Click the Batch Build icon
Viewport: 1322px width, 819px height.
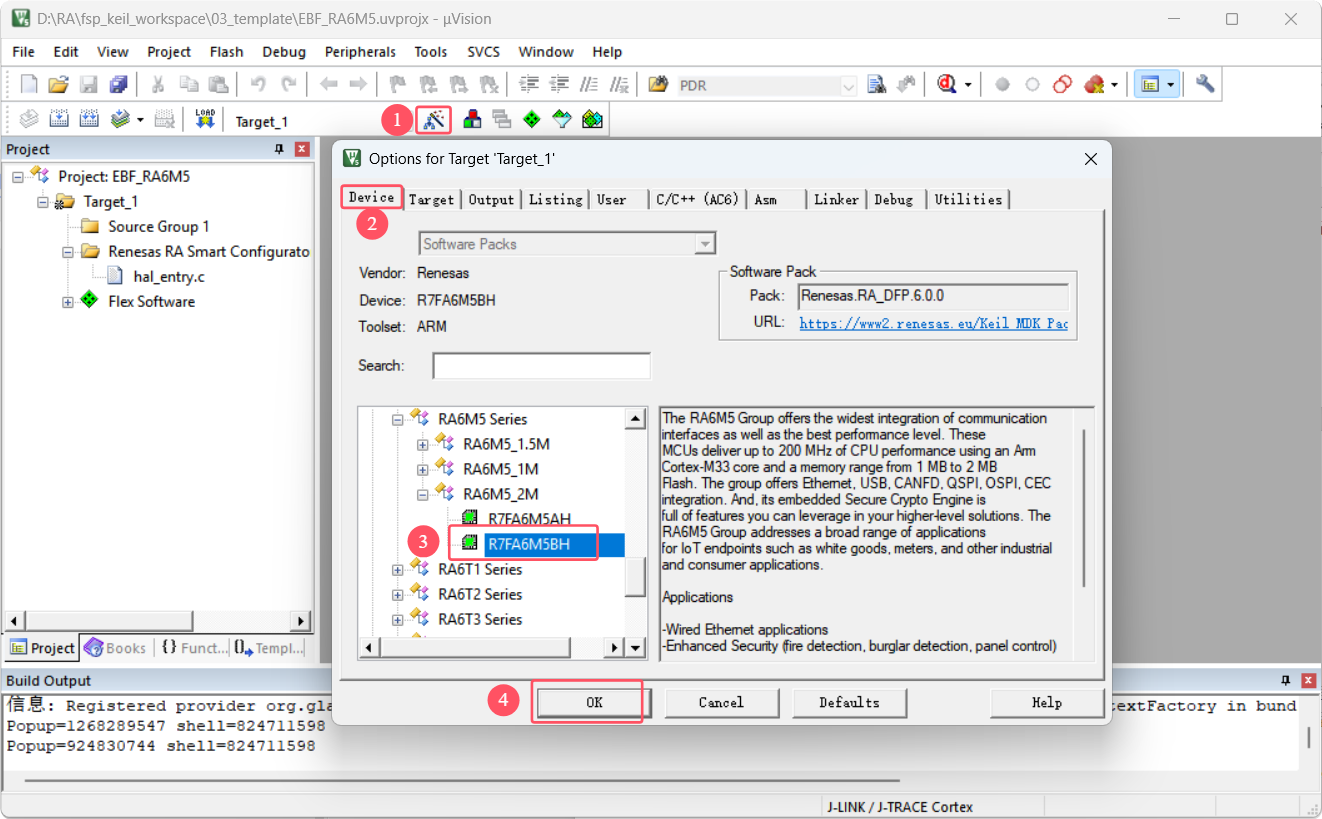click(120, 120)
